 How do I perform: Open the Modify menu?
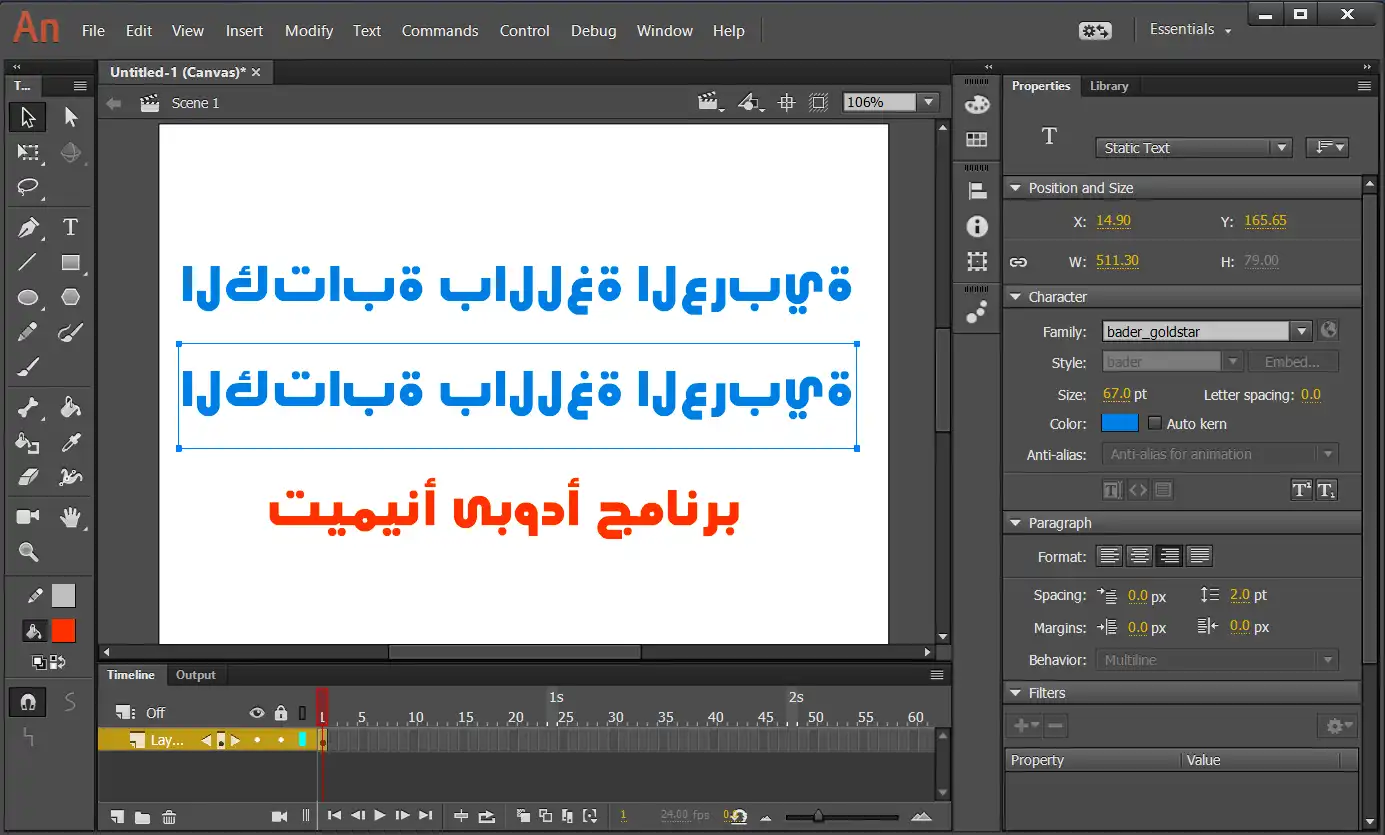[308, 31]
